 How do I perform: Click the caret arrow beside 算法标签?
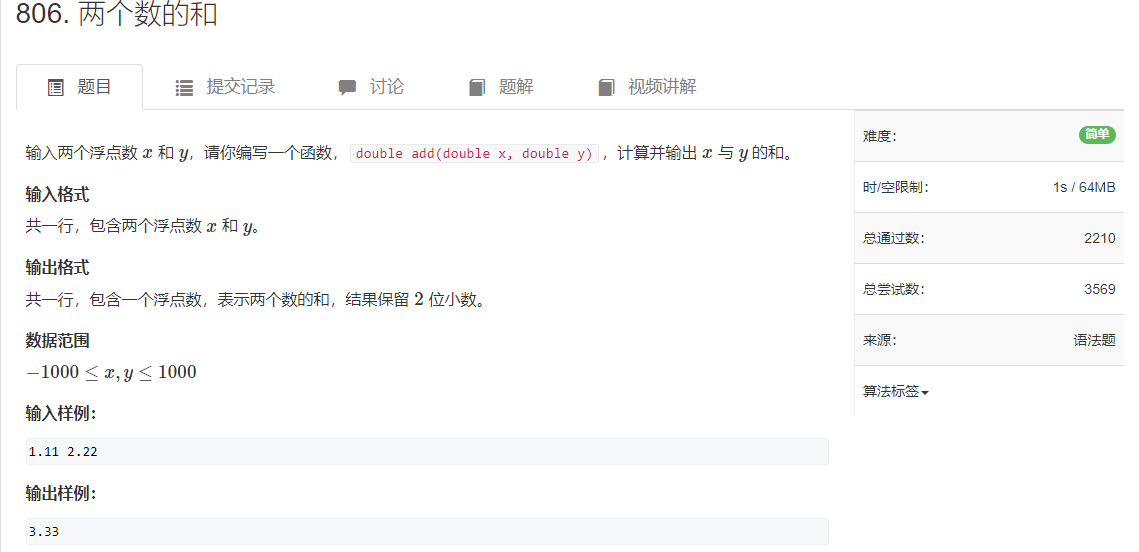[925, 393]
